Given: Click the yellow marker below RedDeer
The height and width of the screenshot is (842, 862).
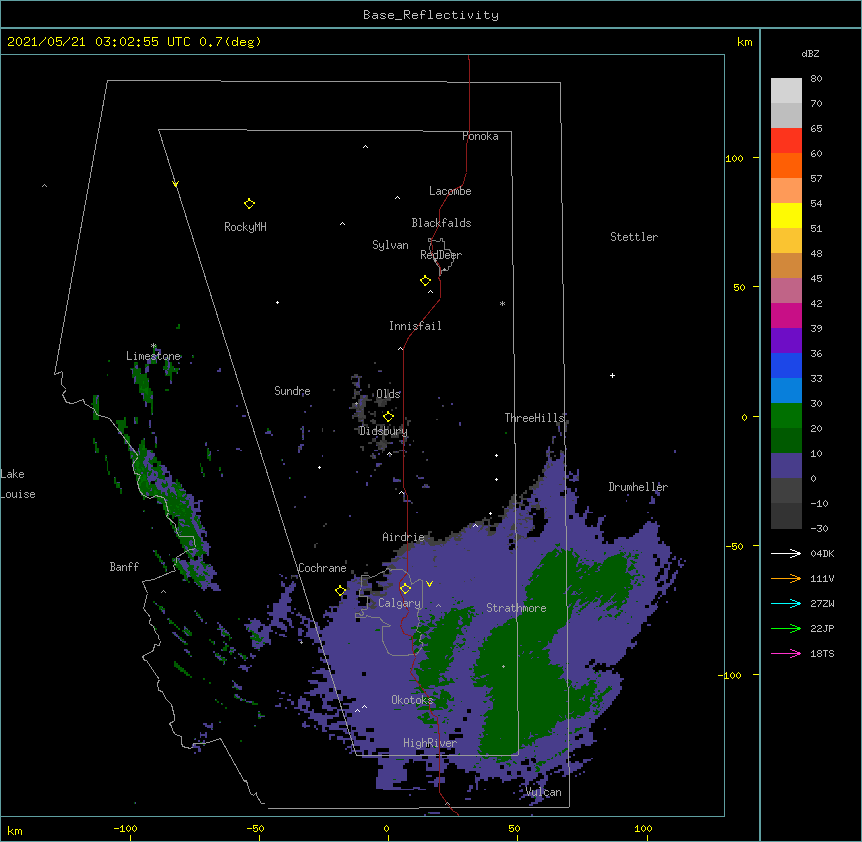Looking at the screenshot, I should [425, 281].
